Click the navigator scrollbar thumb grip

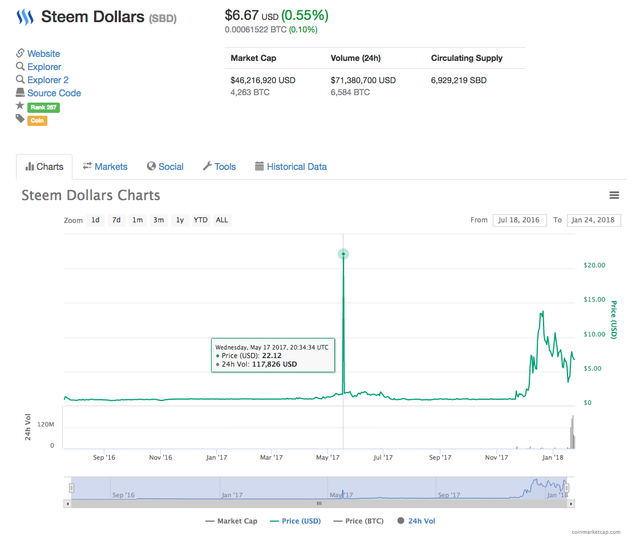[x=319, y=504]
